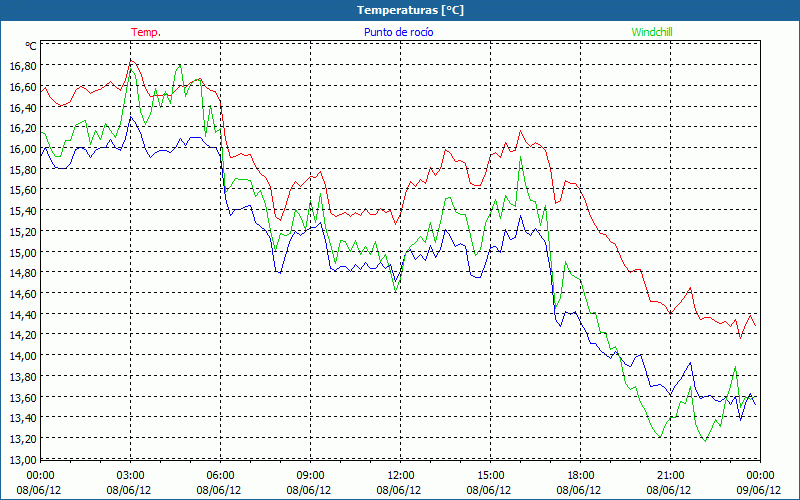Click the 15,20 y-axis value

23,232
